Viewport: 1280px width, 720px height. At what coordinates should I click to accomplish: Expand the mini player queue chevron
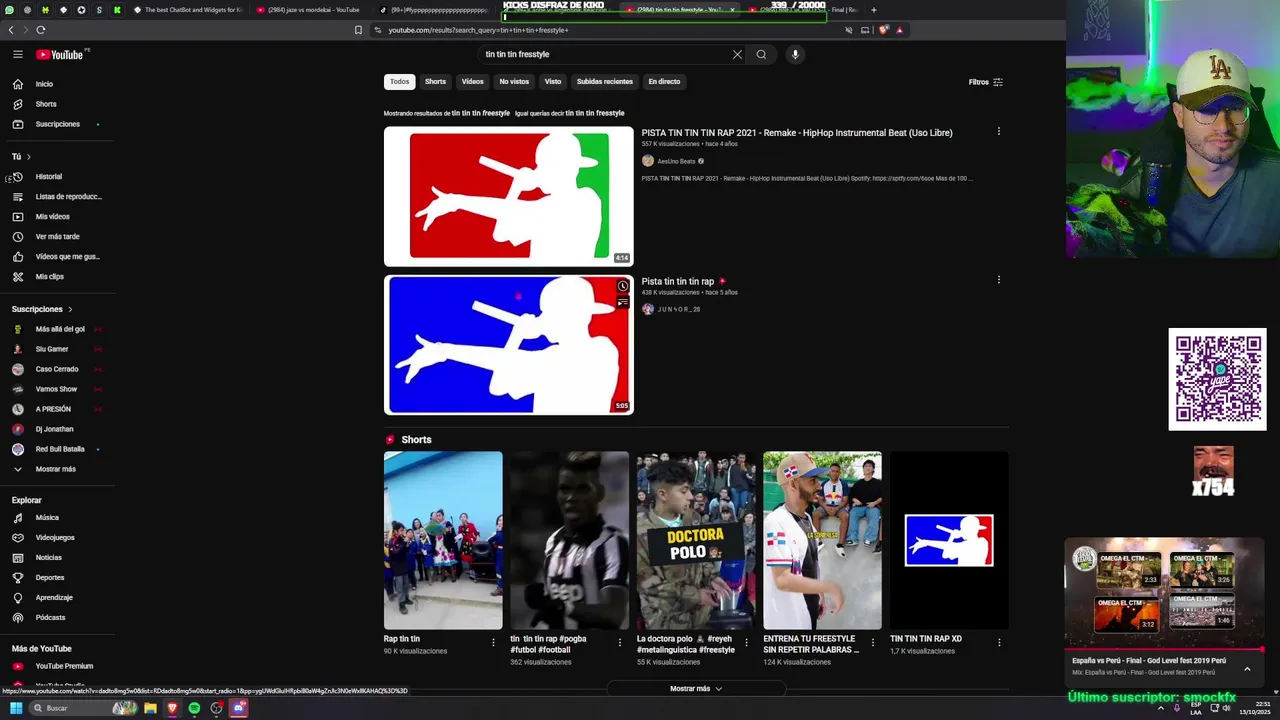pos(1247,669)
